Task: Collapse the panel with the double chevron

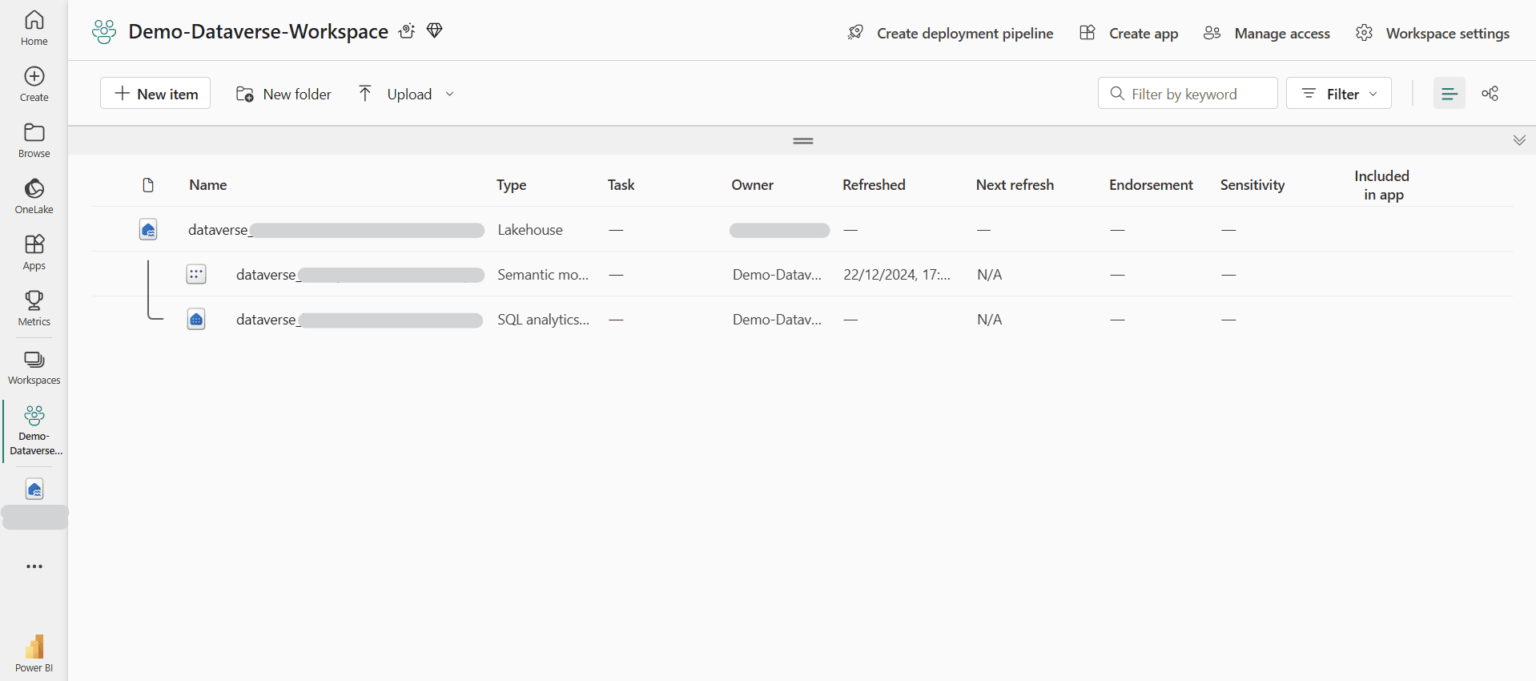Action: 1519,140
